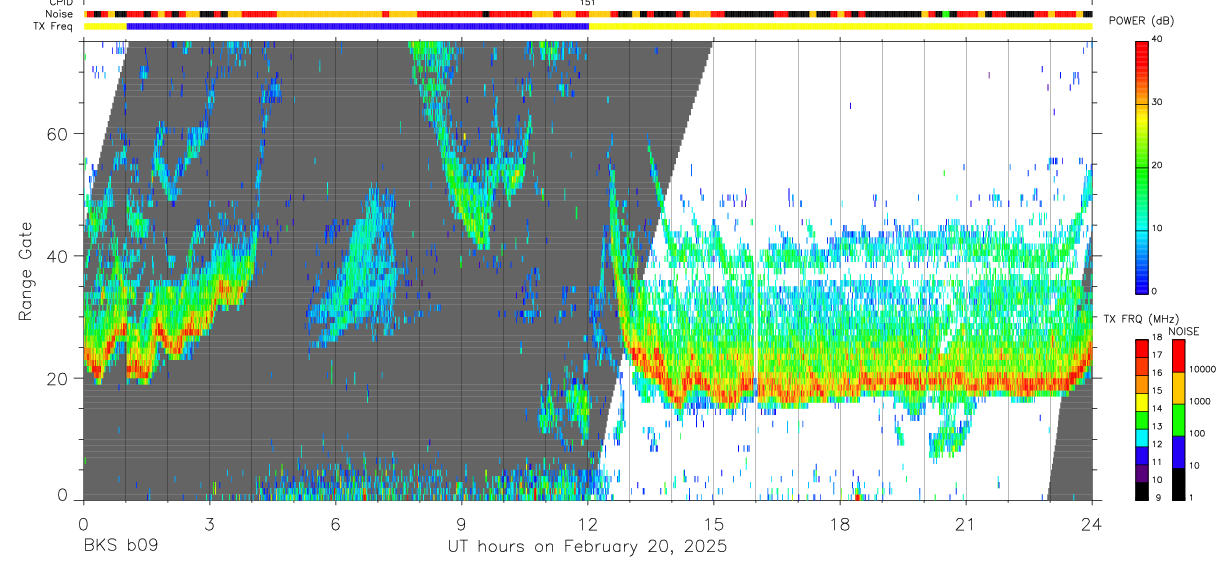The height and width of the screenshot is (567, 1228).
Task: Click the x-axis tick label '18'
Action: point(840,524)
